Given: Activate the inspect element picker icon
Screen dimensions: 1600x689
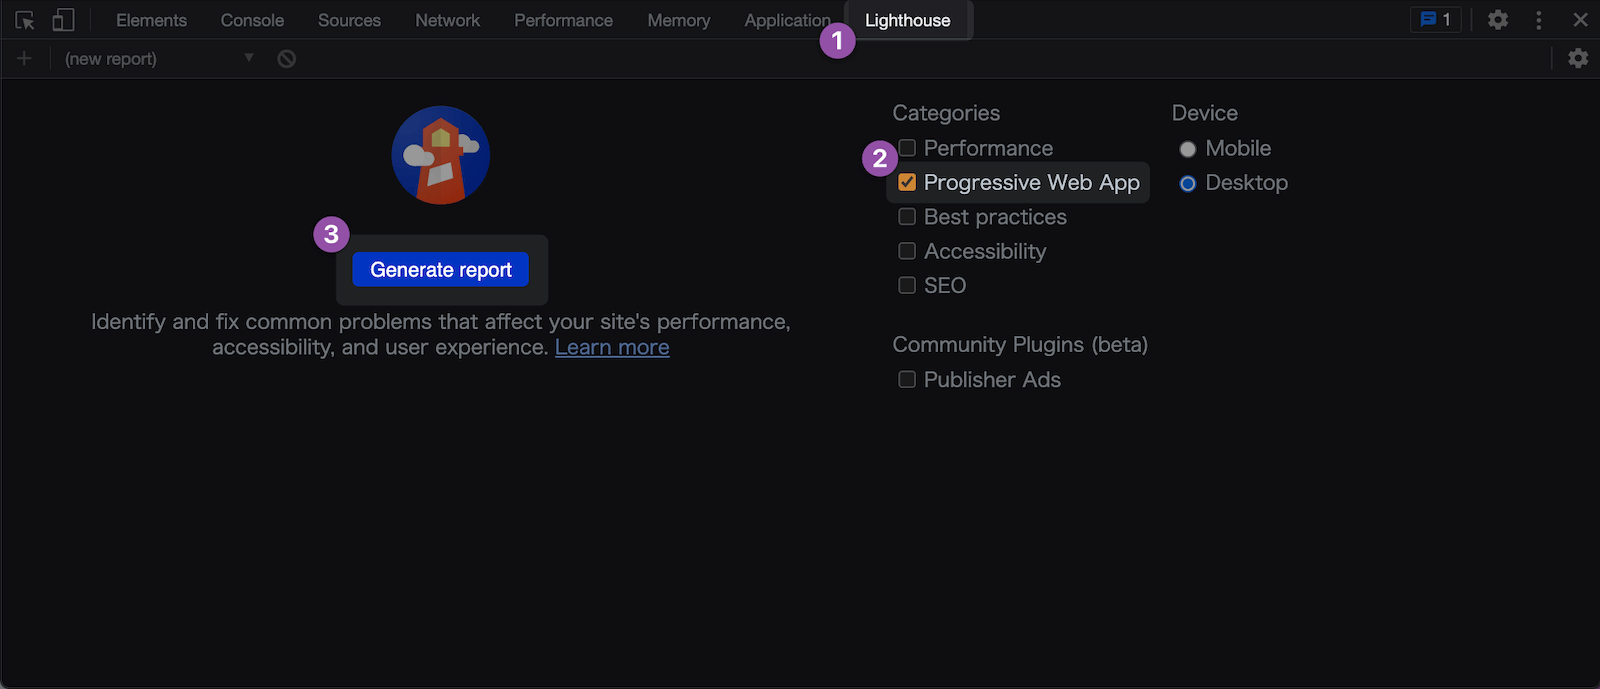Looking at the screenshot, I should coord(25,20).
